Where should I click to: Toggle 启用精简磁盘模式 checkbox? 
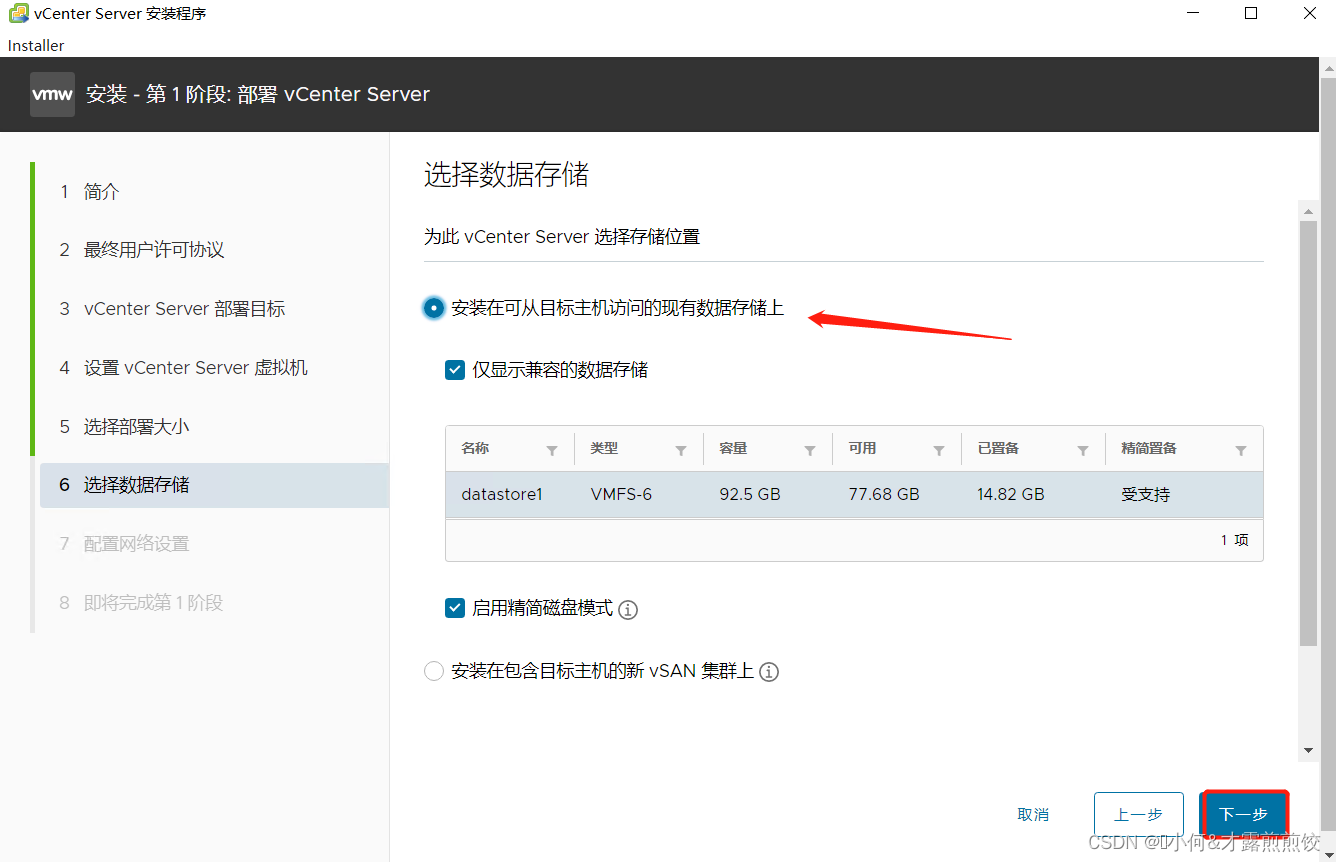[455, 608]
